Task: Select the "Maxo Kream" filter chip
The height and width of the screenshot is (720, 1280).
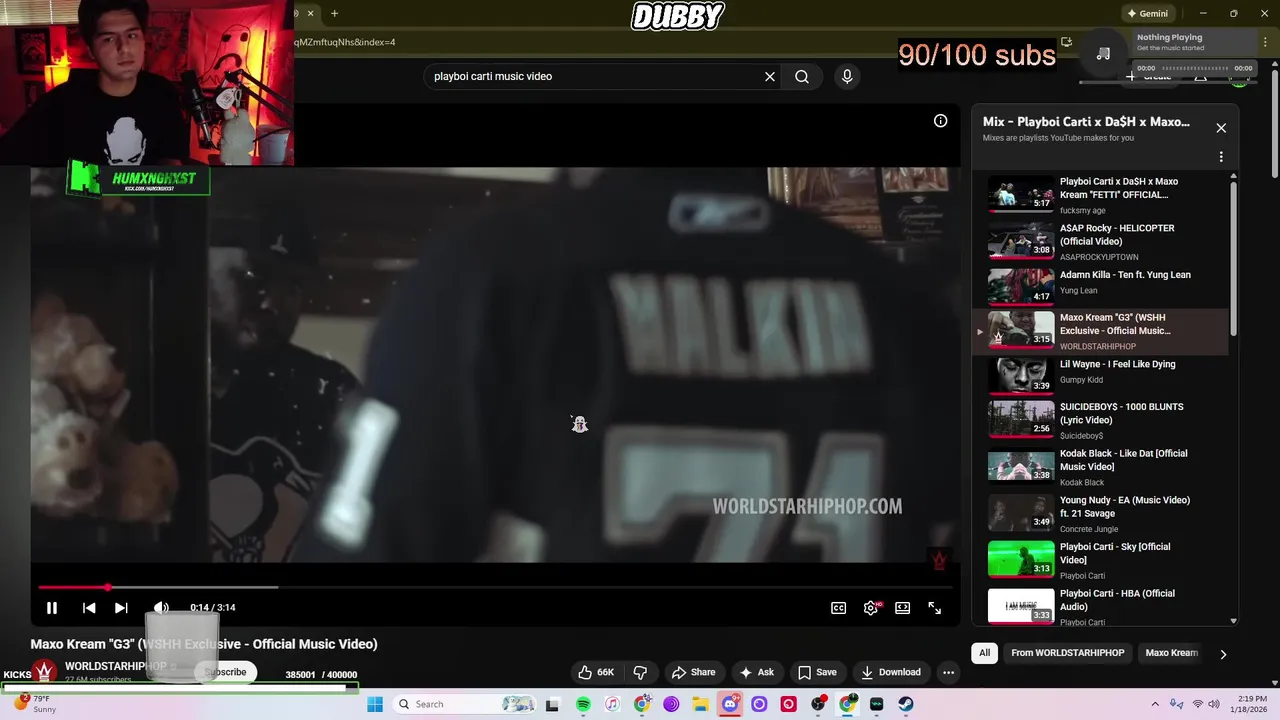Action: click(x=1171, y=653)
